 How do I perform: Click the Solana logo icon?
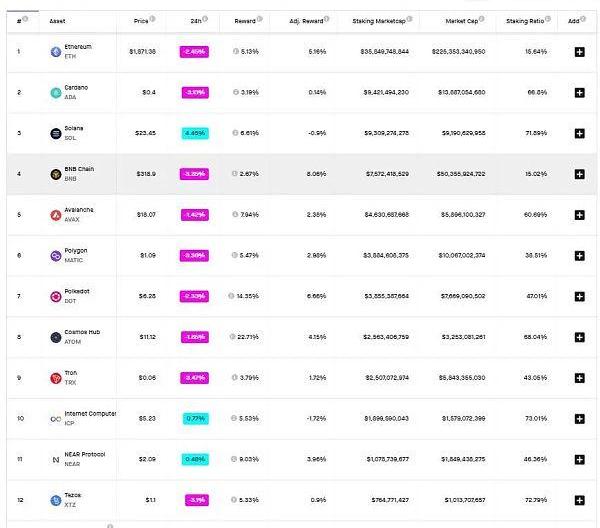[56, 133]
